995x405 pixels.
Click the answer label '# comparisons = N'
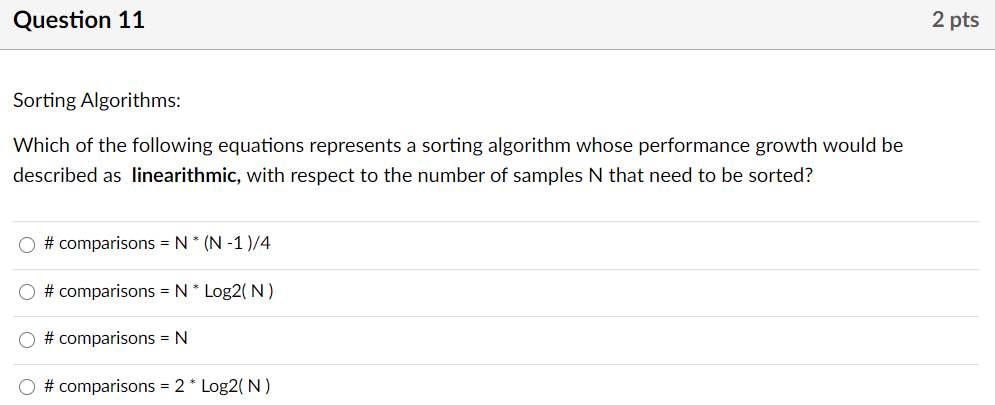tap(116, 338)
